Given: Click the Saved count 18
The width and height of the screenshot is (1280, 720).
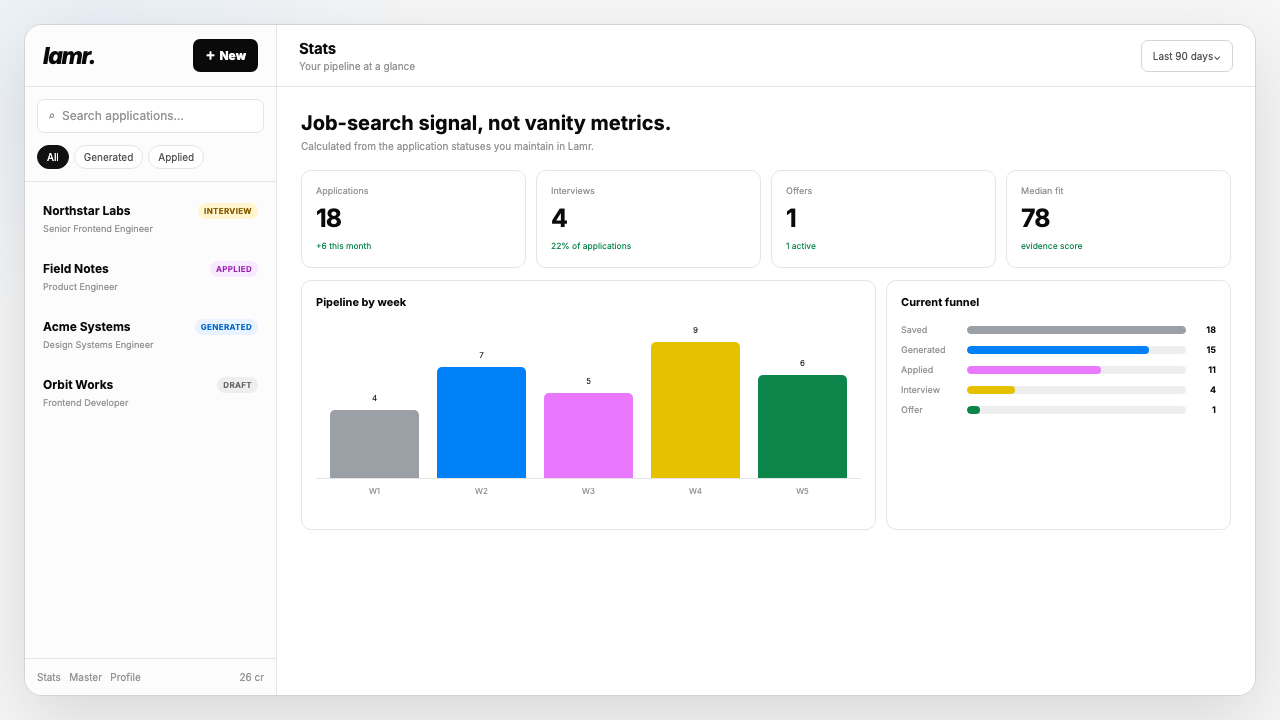Looking at the screenshot, I should (x=1211, y=330).
